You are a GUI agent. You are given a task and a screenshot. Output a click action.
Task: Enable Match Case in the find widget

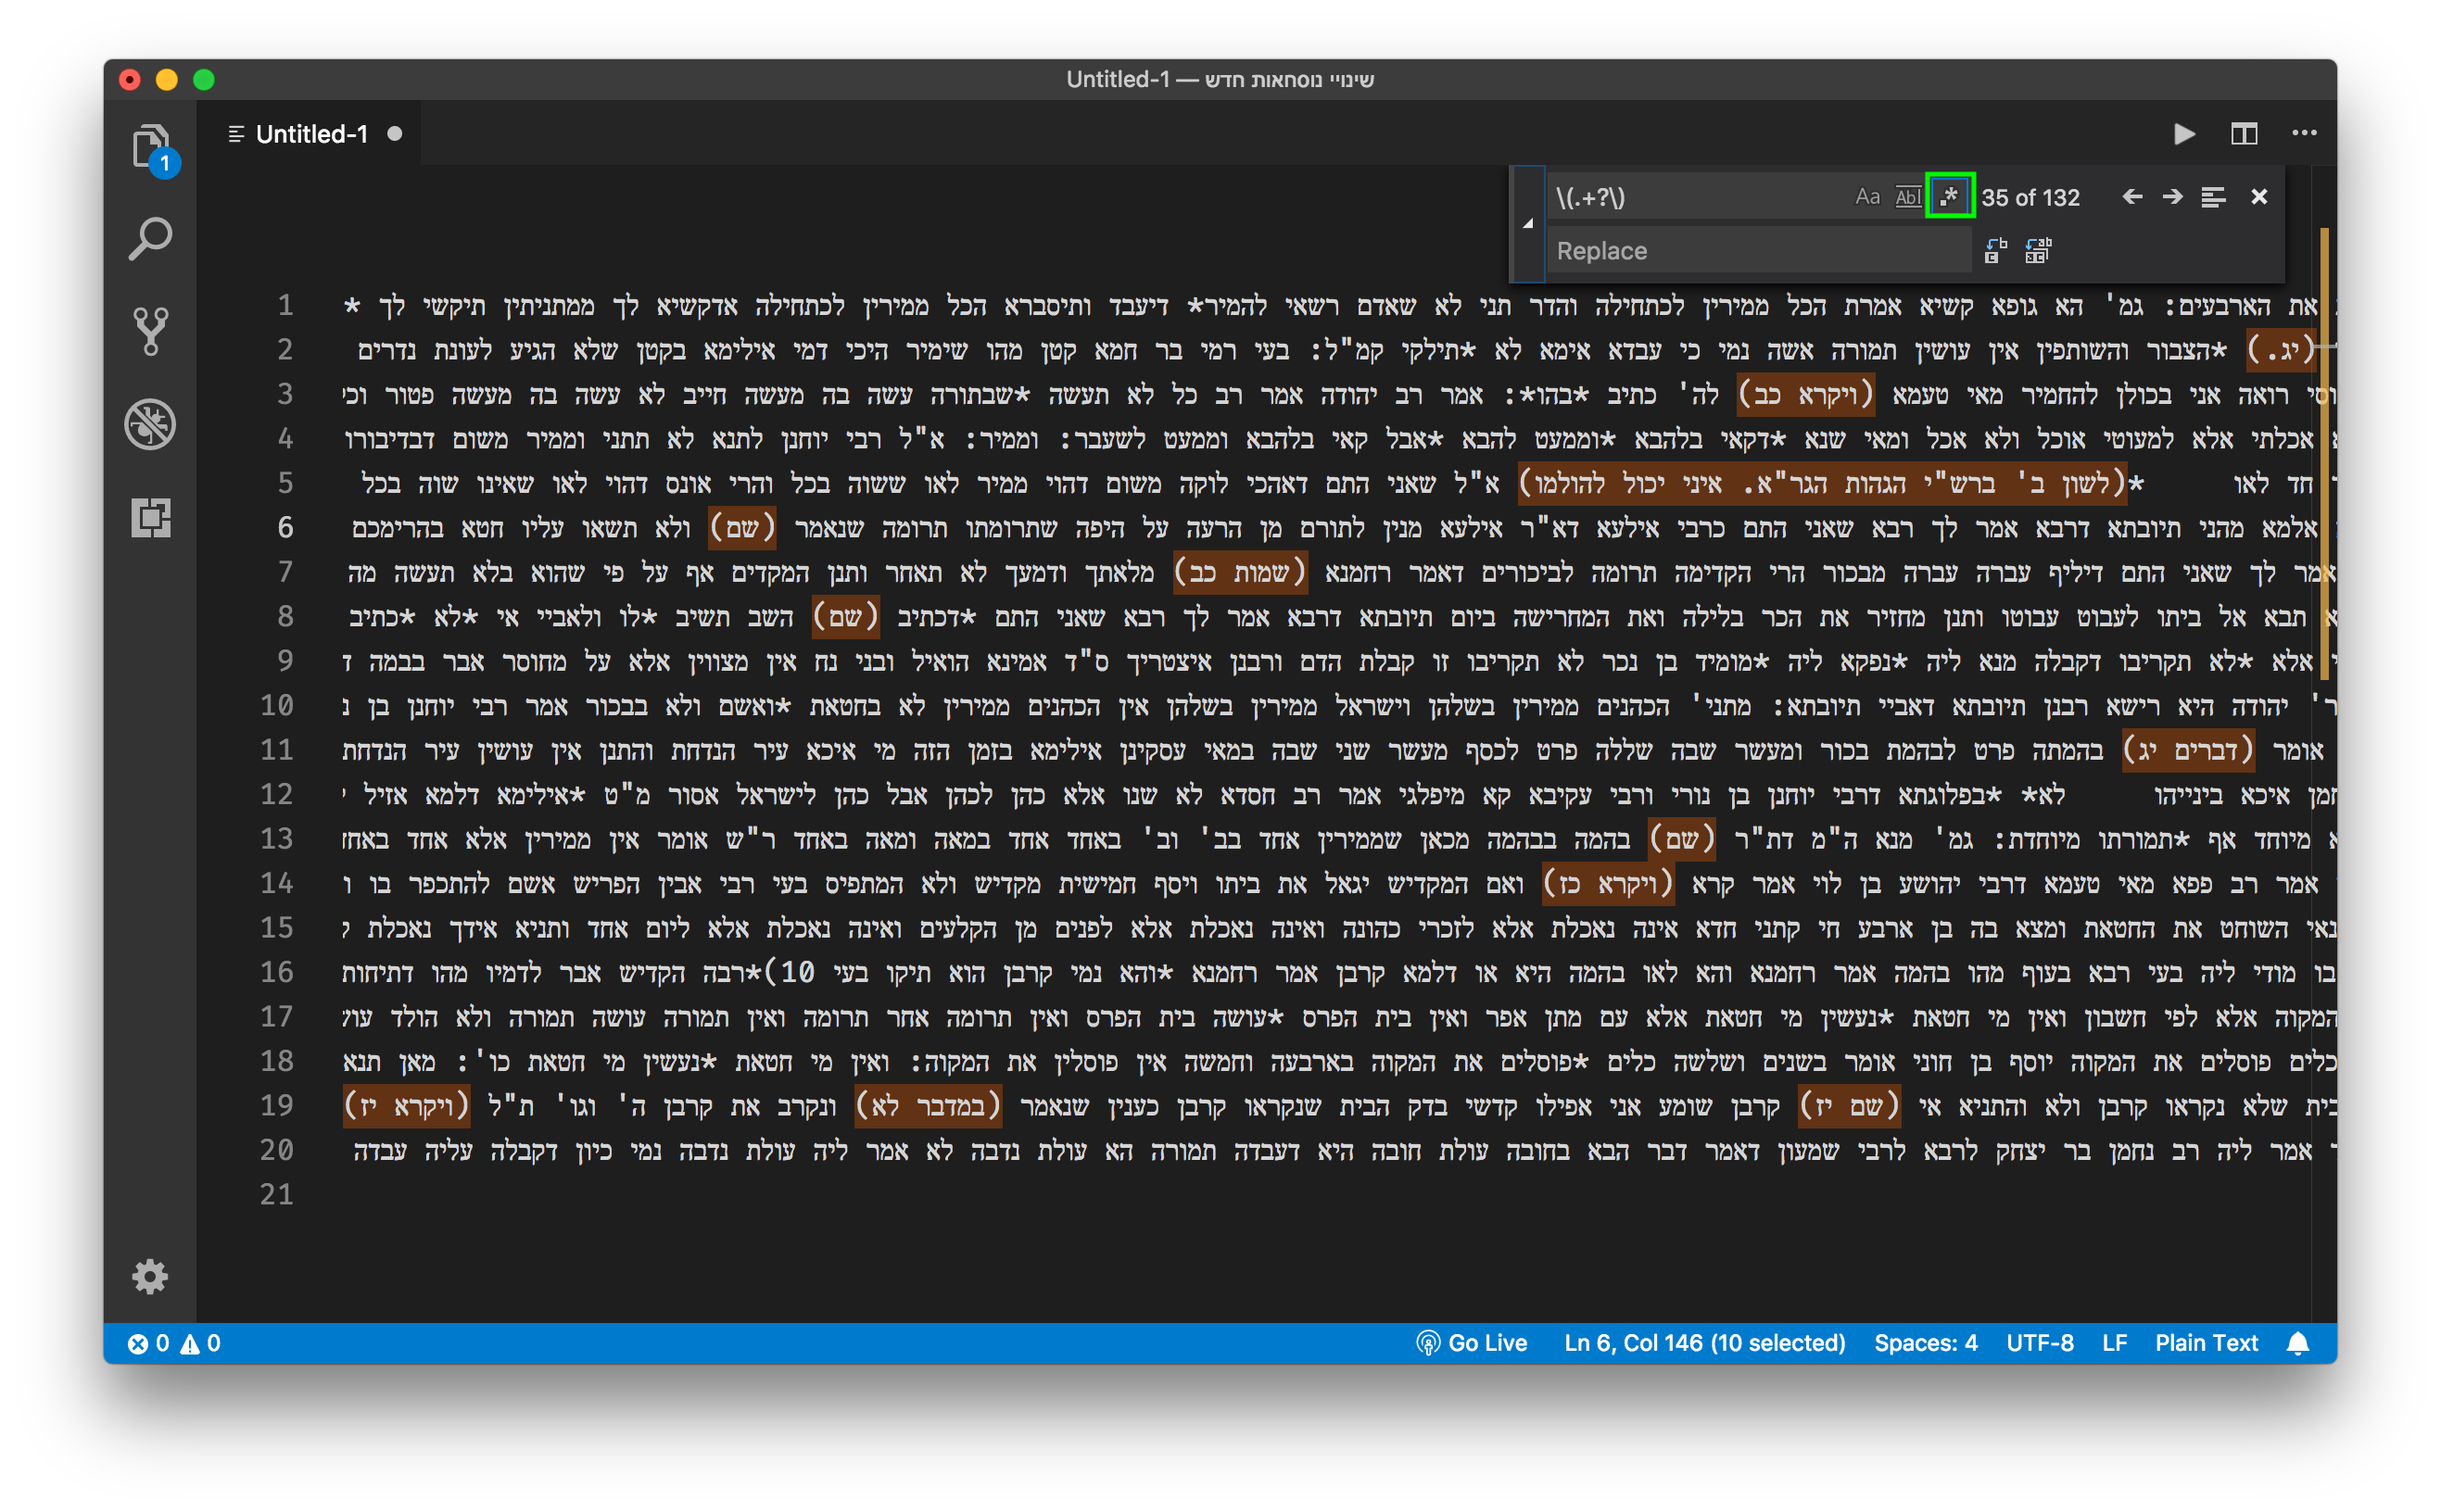pyautogui.click(x=1868, y=196)
